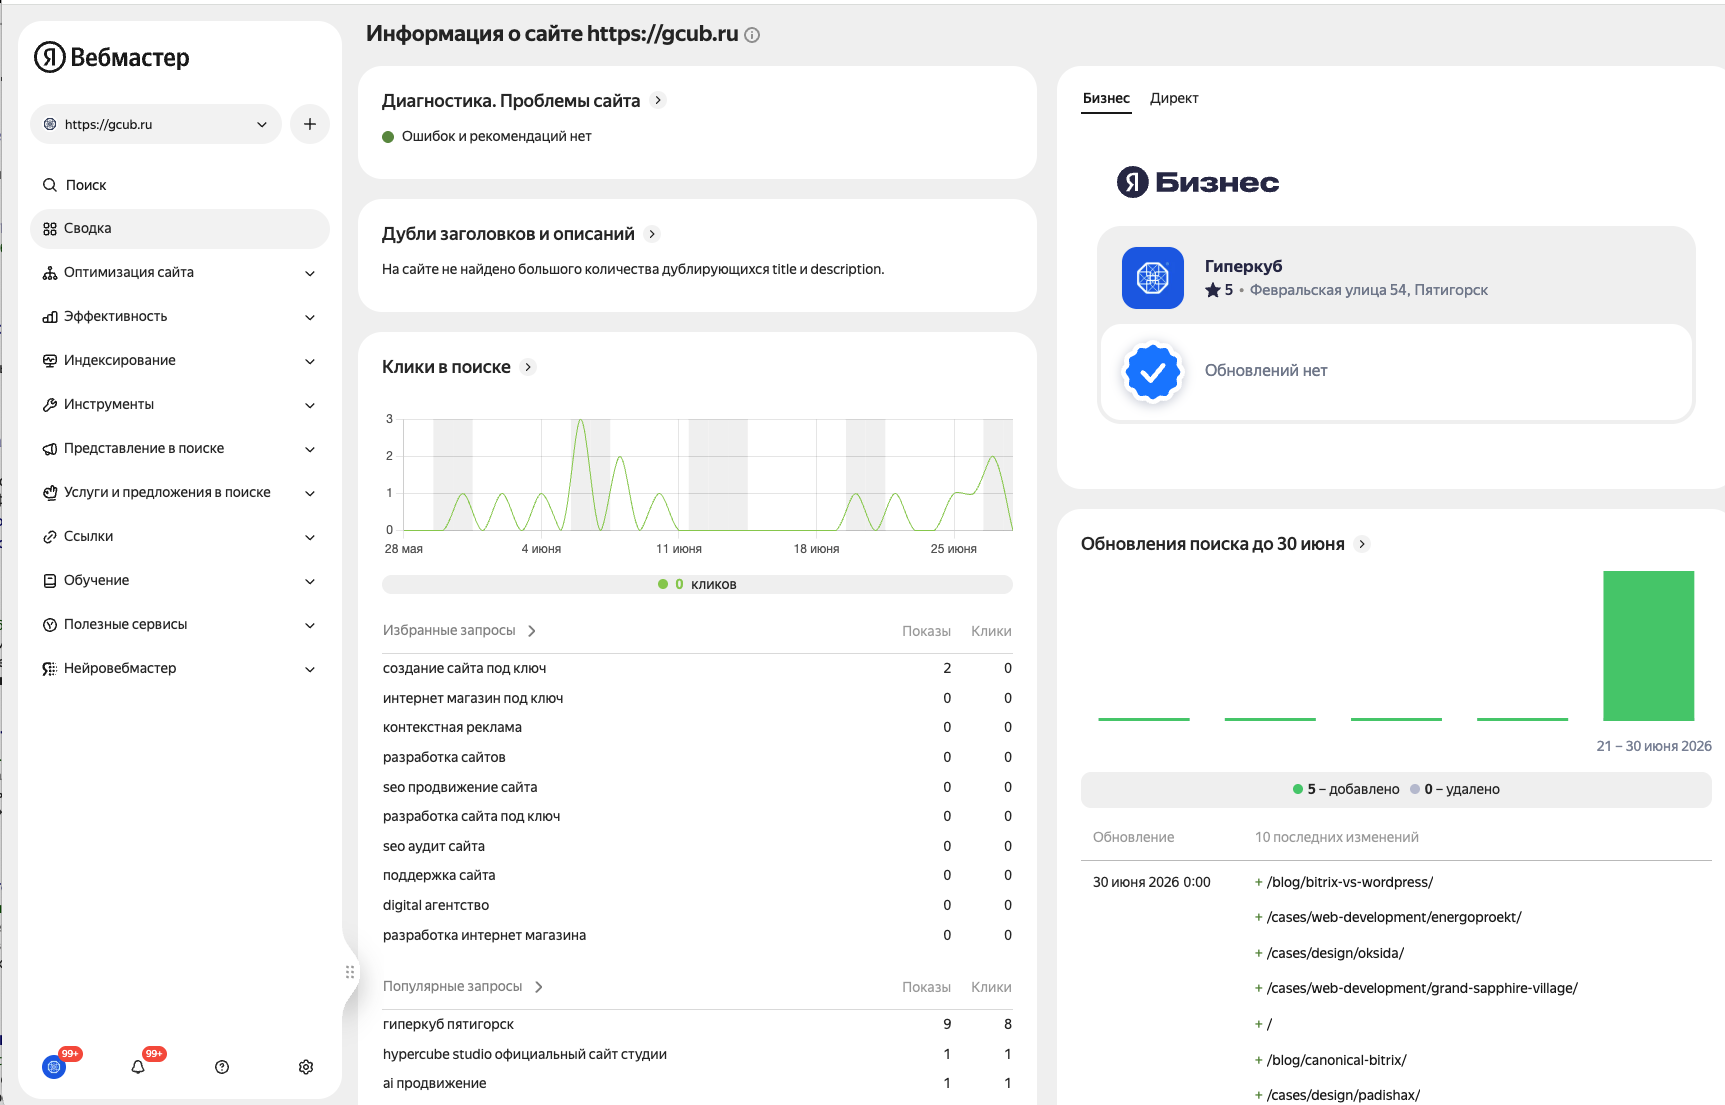The height and width of the screenshot is (1105, 1725).
Task: Click the Услуги и предложения в поиске icon
Action: [50, 493]
